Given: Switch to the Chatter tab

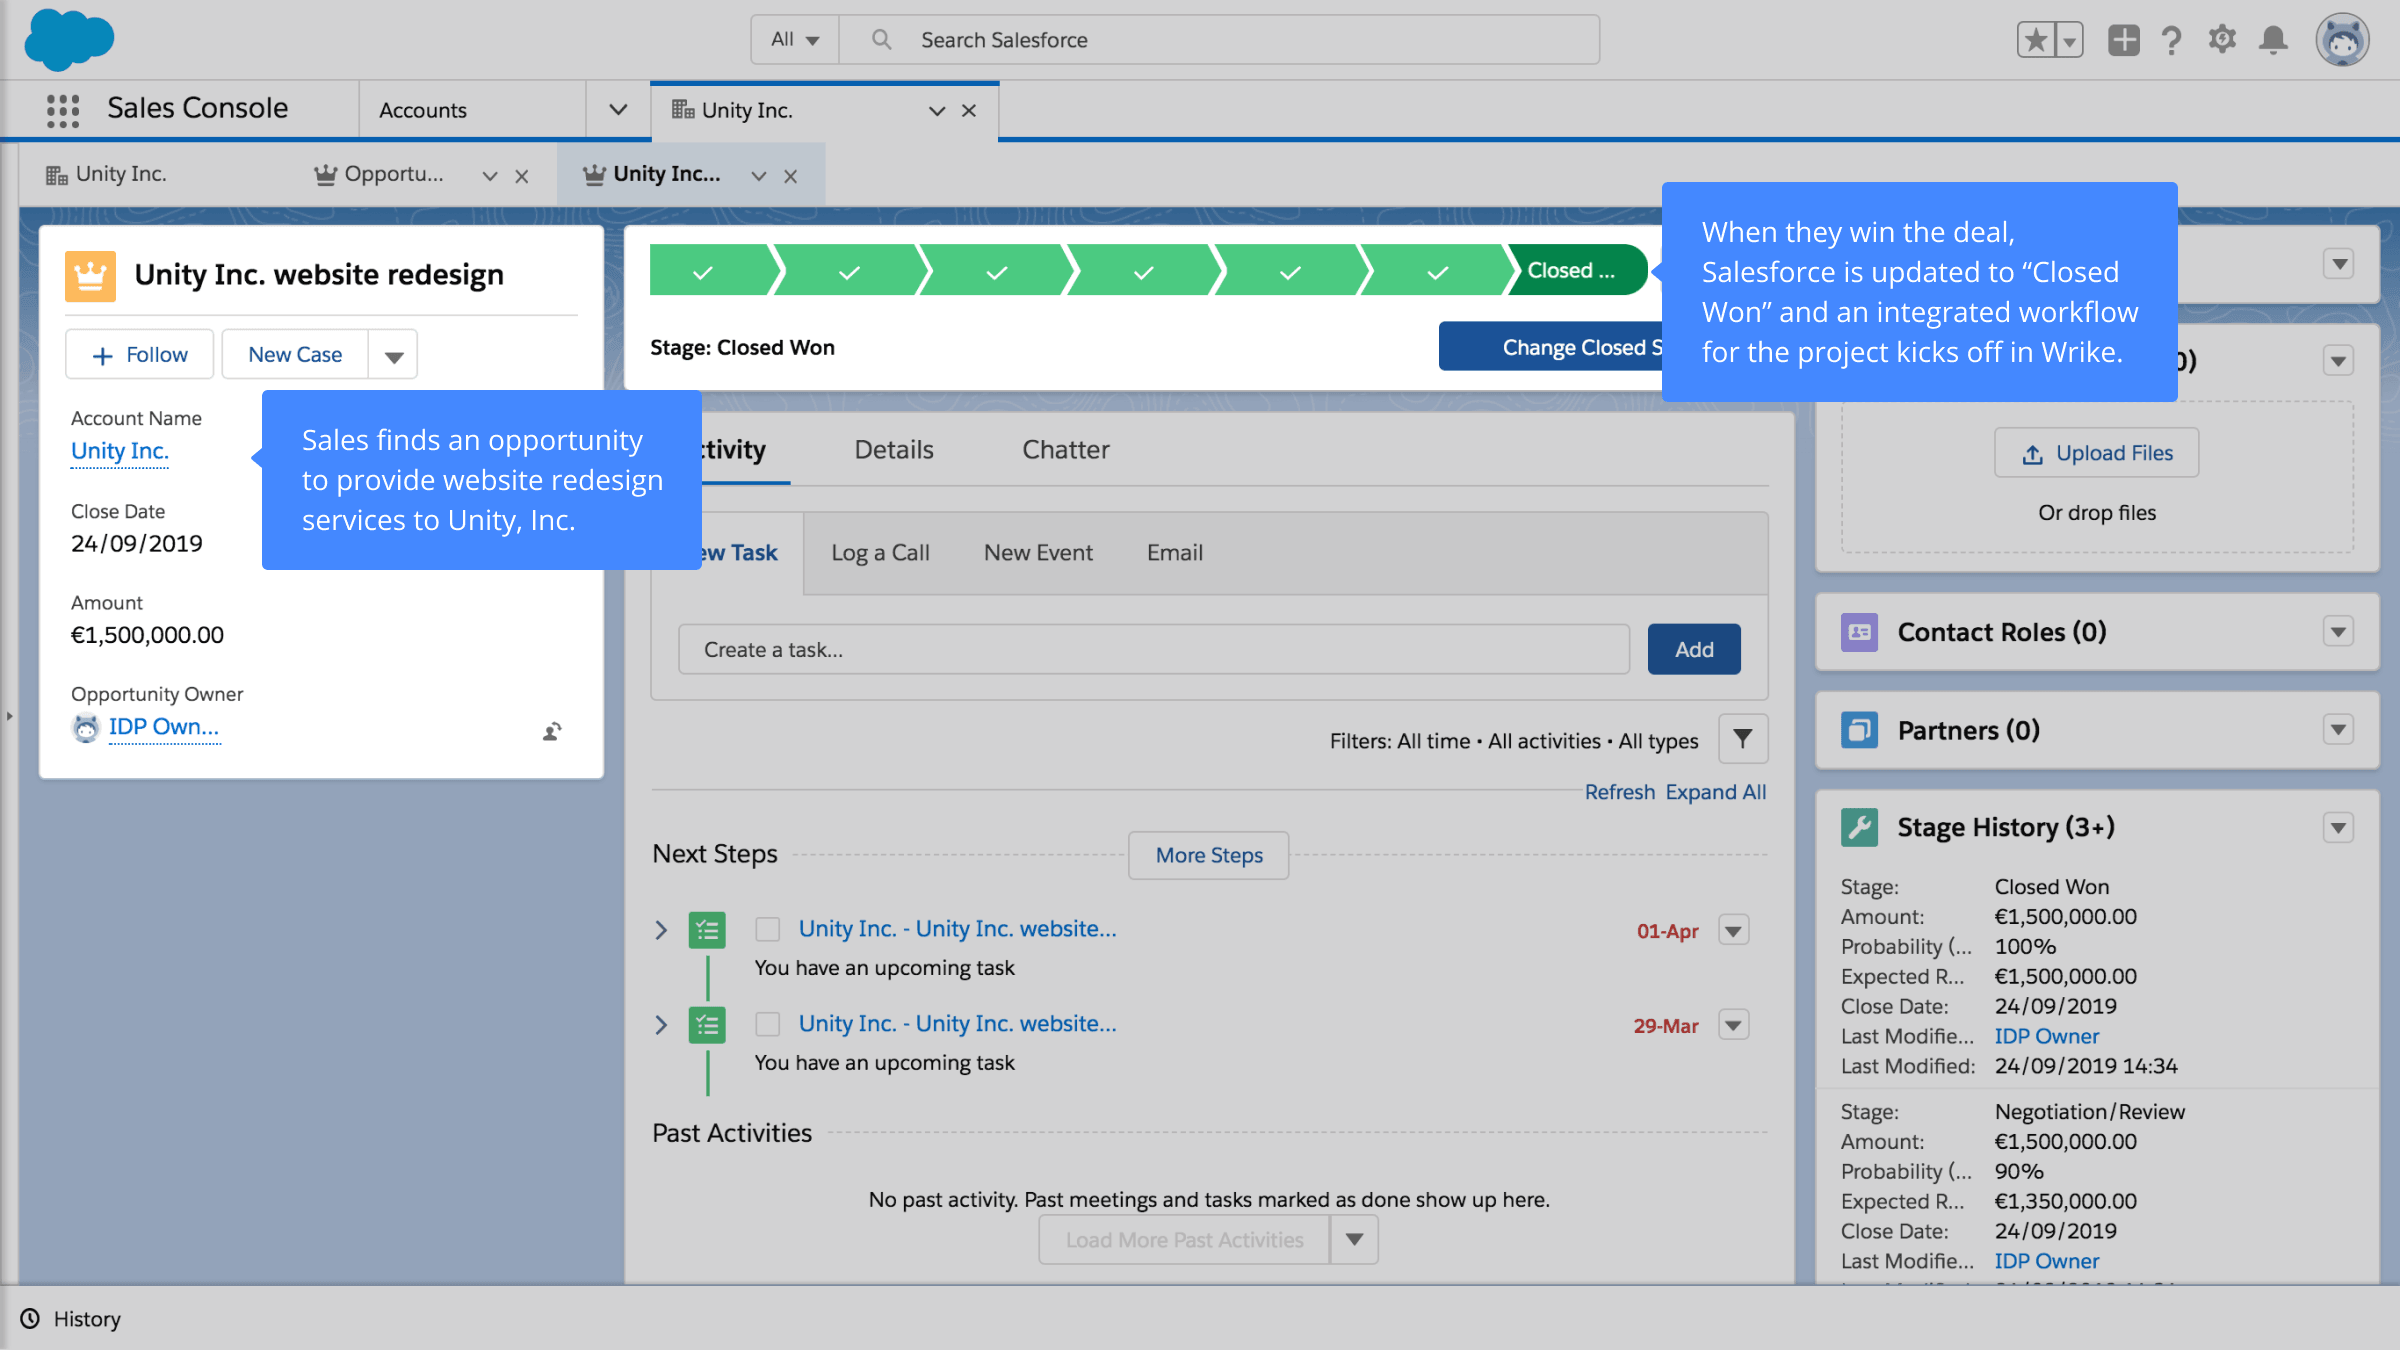Looking at the screenshot, I should 1066,450.
